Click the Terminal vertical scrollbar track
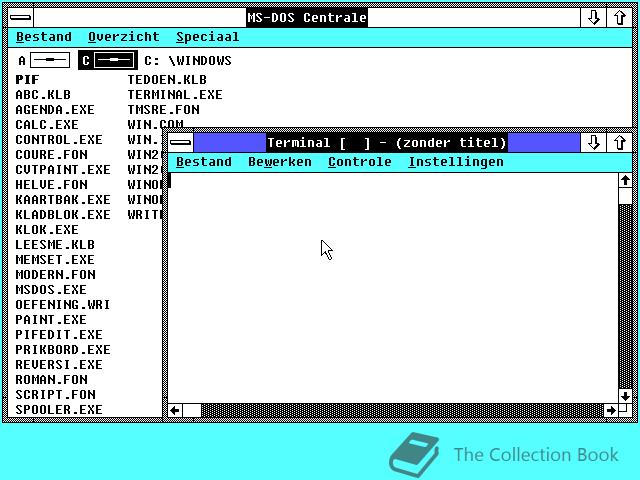The height and width of the screenshot is (480, 640). (625, 296)
